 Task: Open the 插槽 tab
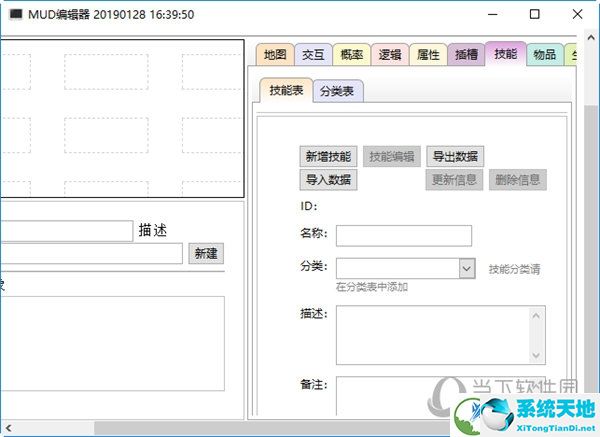tap(466, 55)
